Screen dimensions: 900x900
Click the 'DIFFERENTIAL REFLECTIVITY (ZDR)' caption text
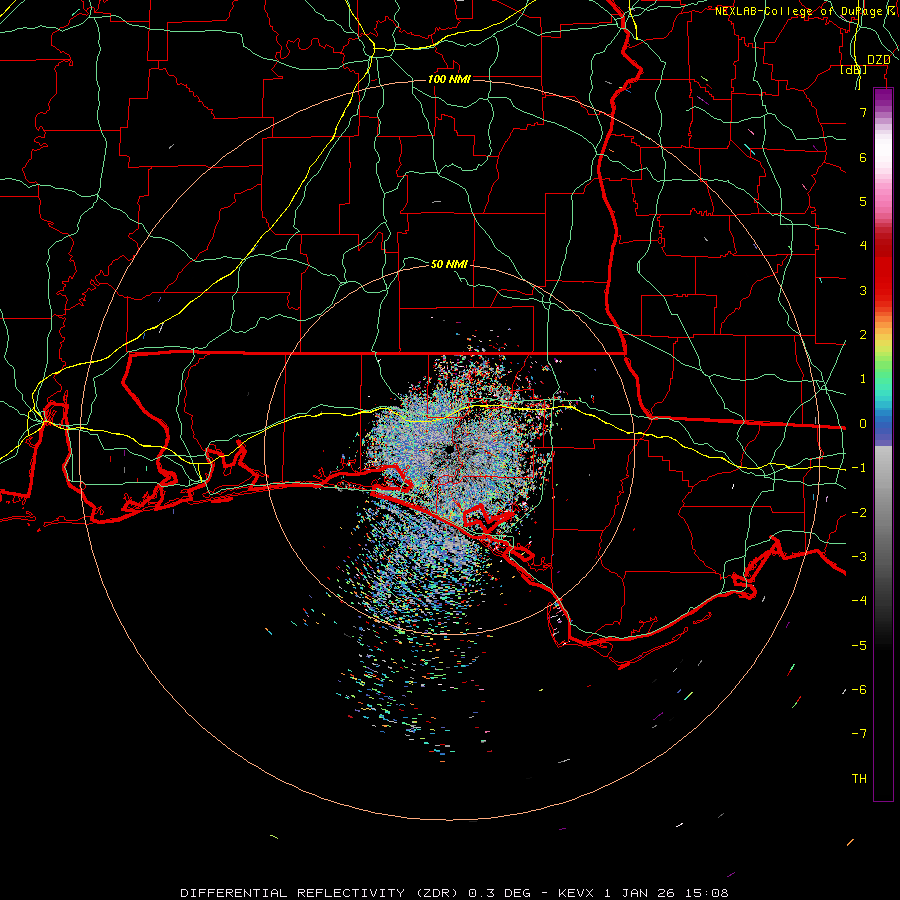[x=319, y=893]
